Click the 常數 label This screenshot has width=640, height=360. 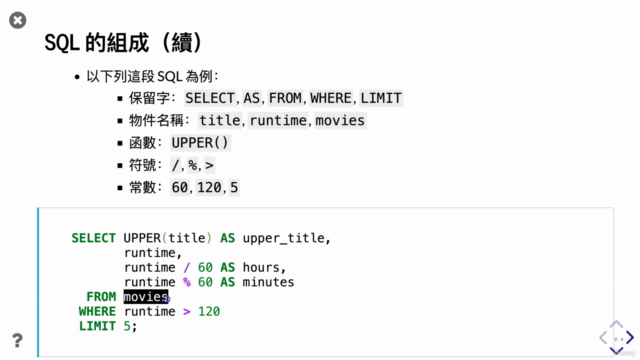click(142, 188)
